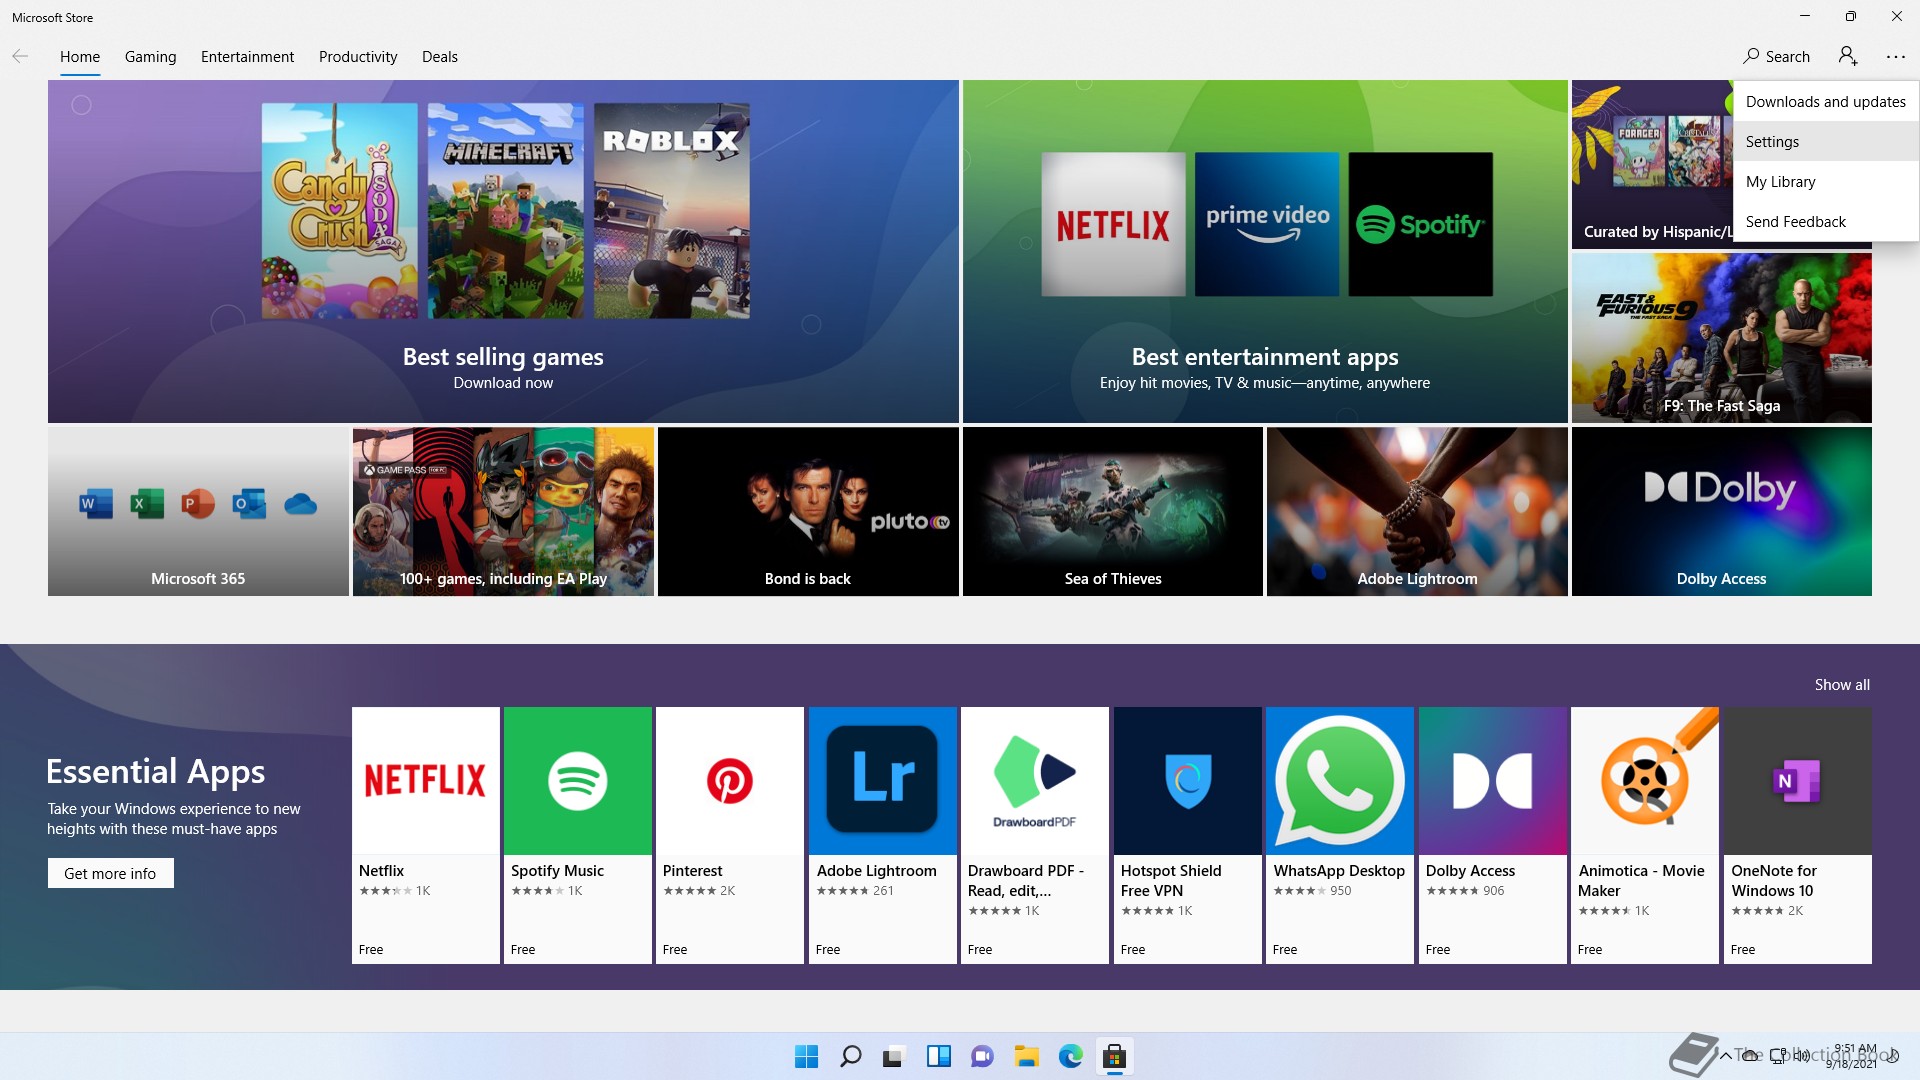1920x1080 pixels.
Task: Go to the Deals tab
Action: [440, 57]
